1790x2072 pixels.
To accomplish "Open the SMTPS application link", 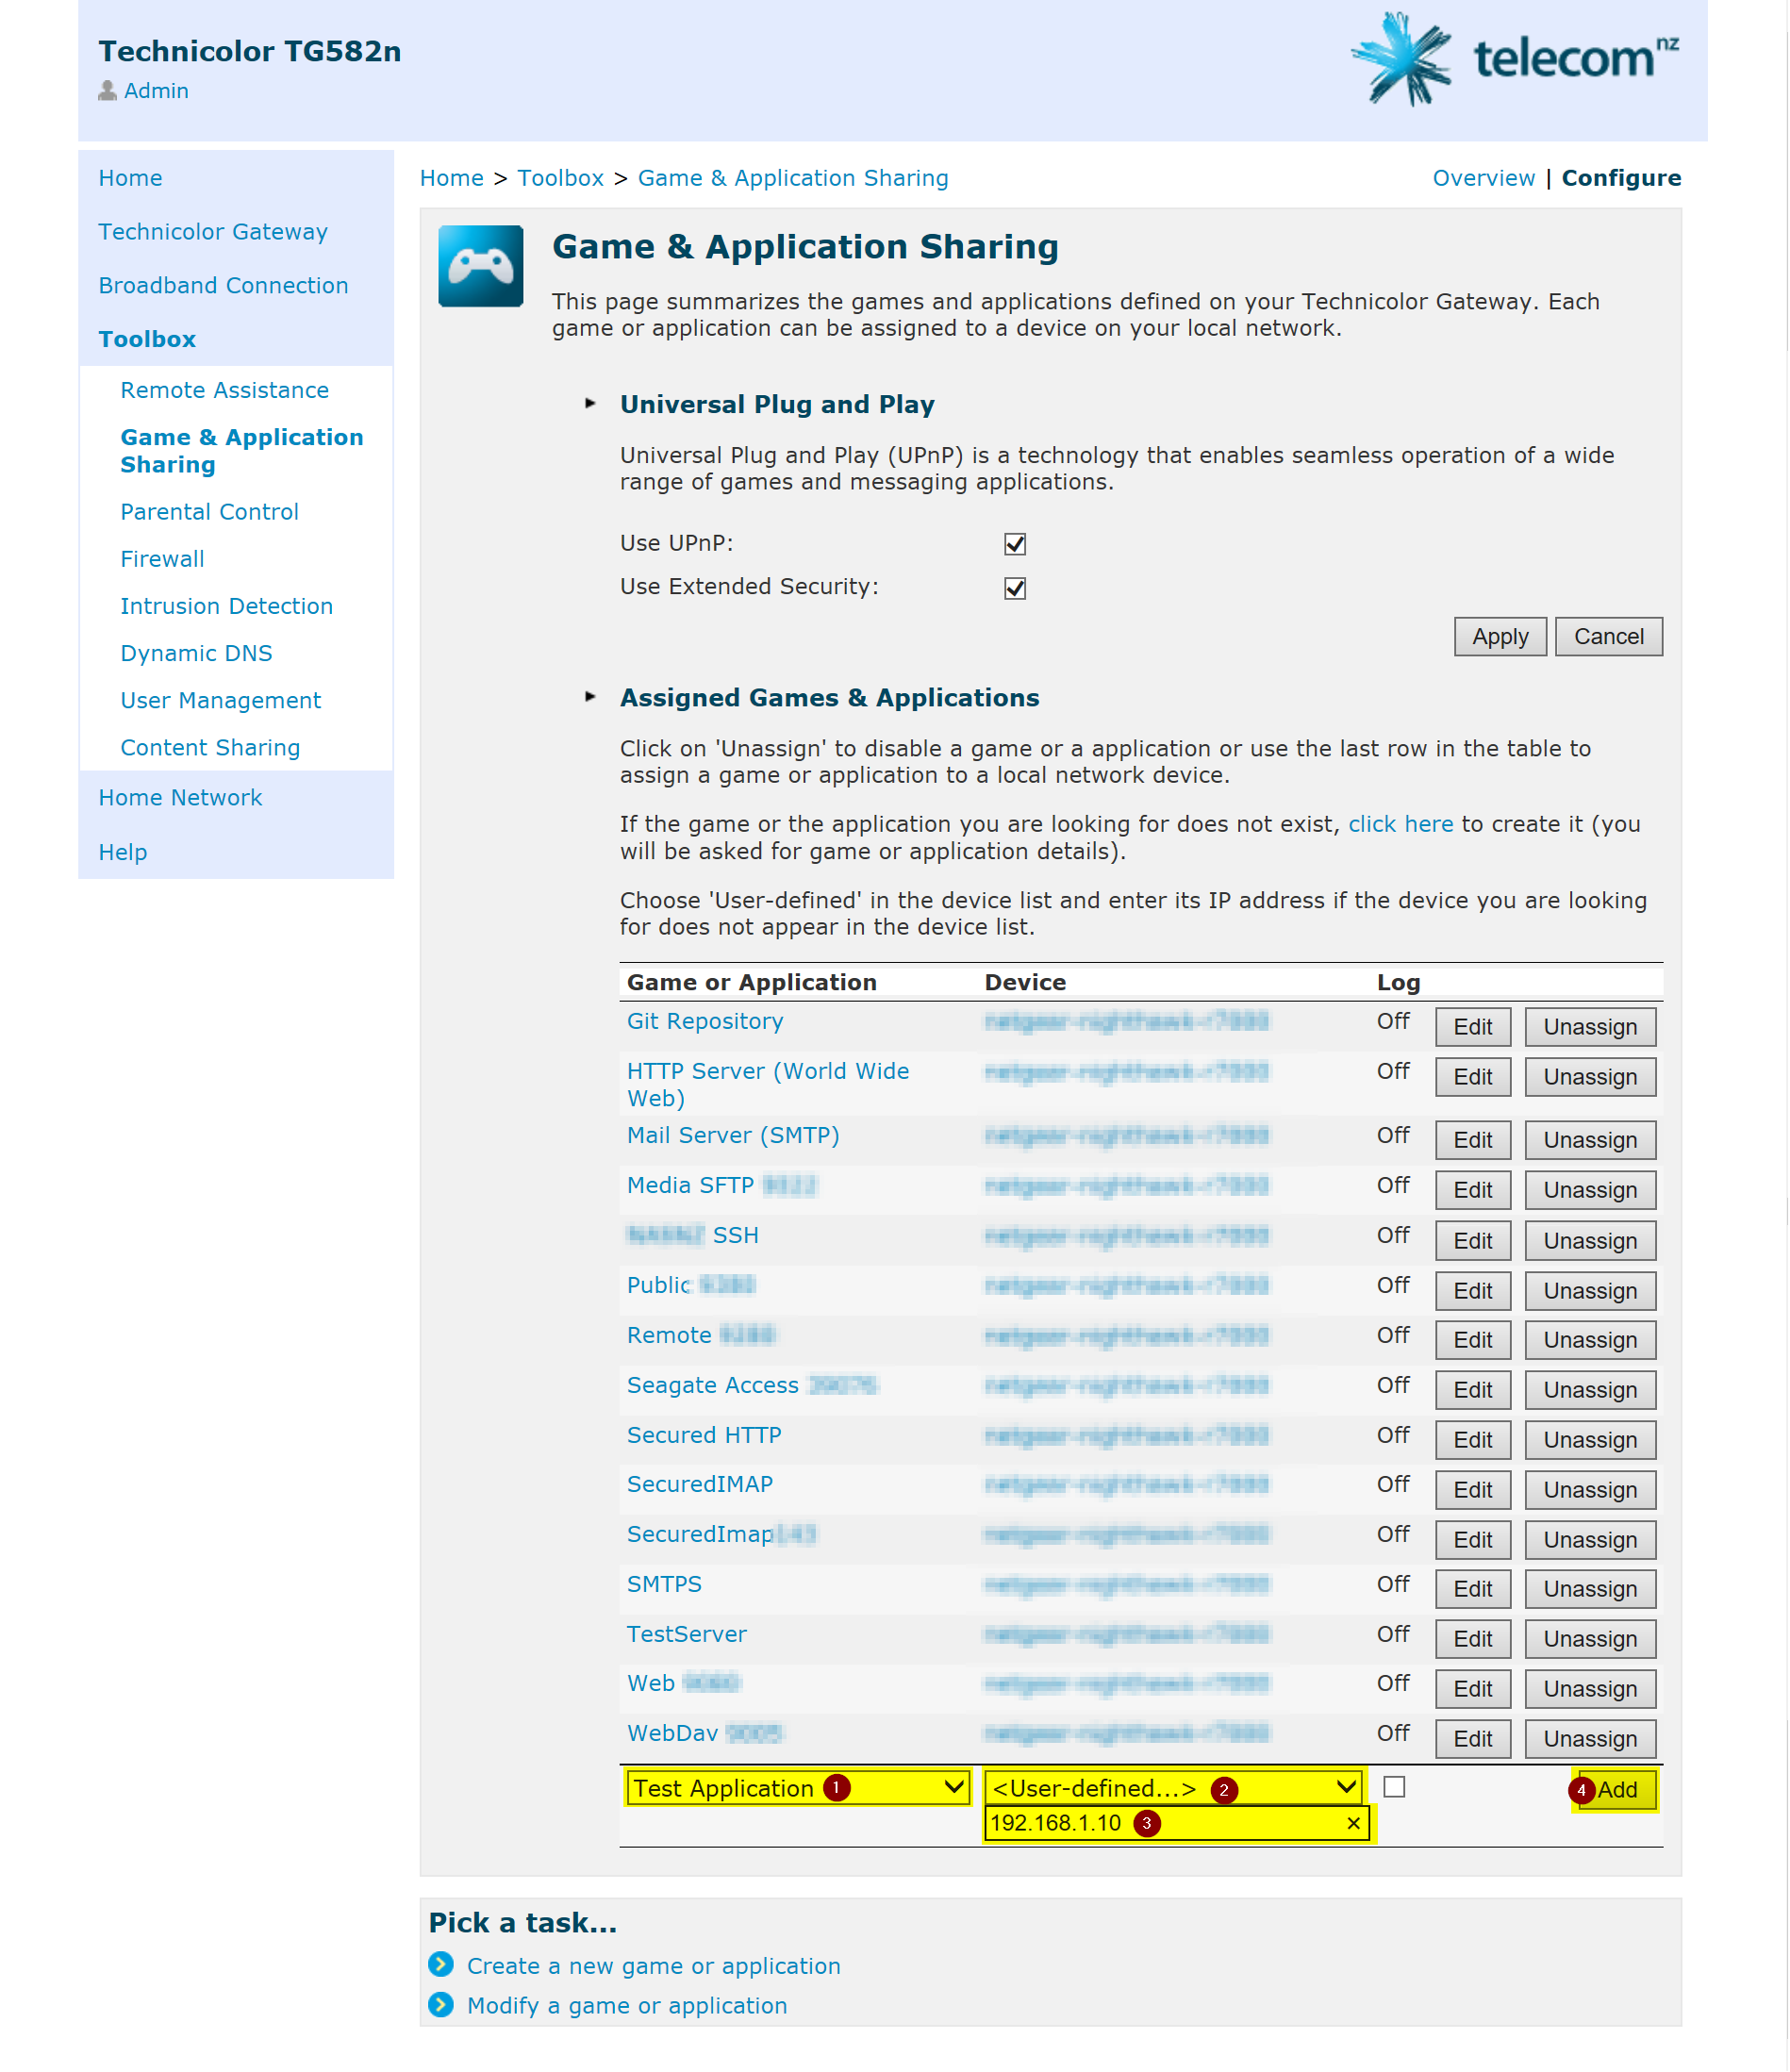I will (x=664, y=1584).
